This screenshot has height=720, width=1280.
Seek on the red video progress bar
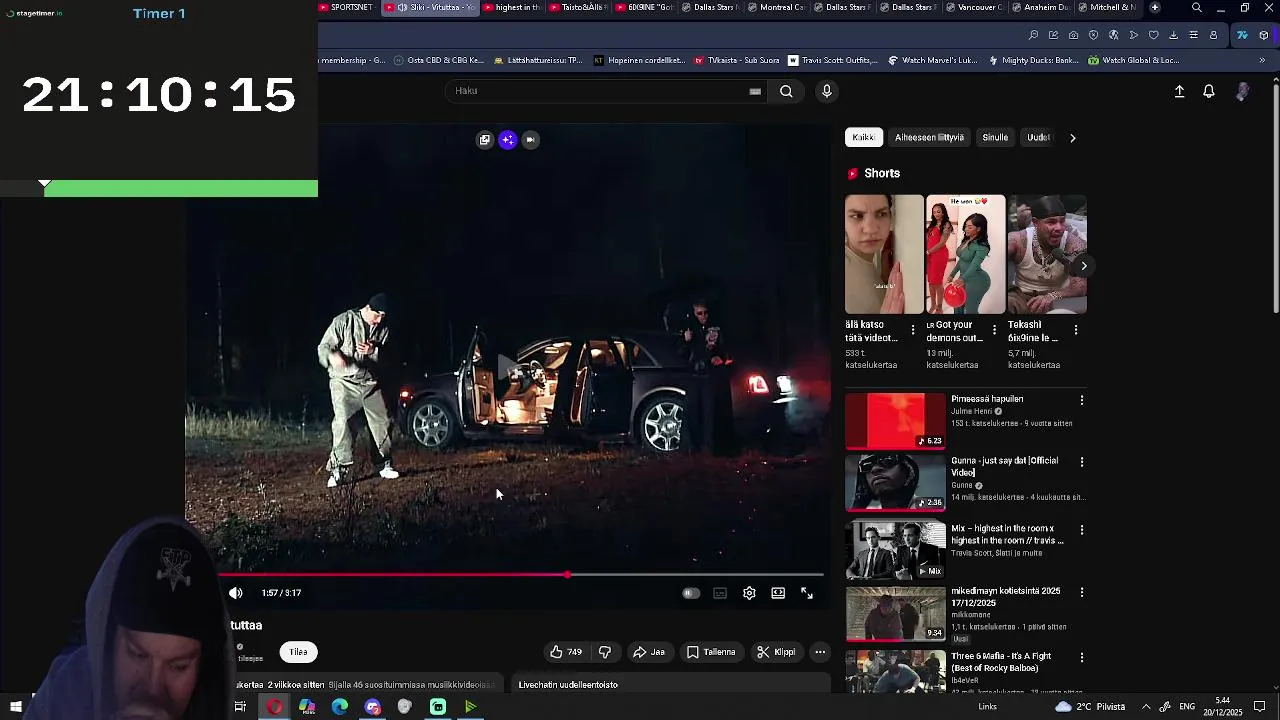click(x=520, y=575)
